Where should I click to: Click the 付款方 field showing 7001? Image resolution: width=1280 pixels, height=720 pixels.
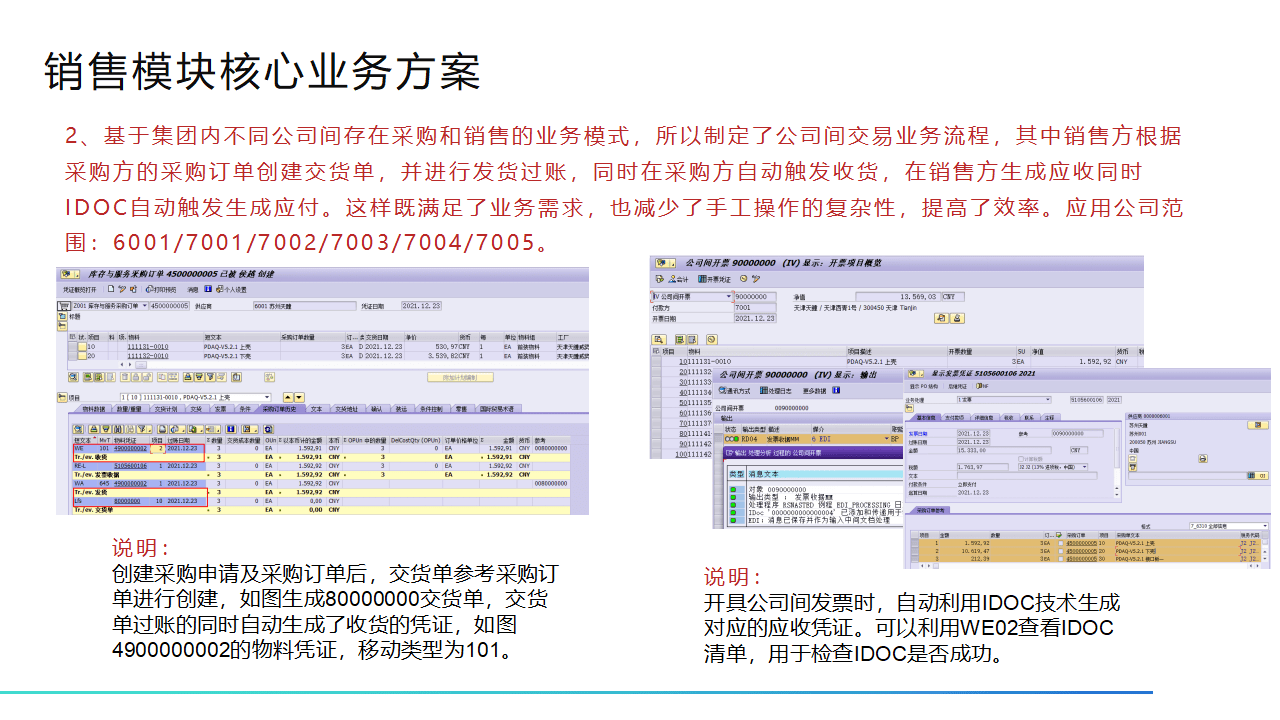[755, 308]
